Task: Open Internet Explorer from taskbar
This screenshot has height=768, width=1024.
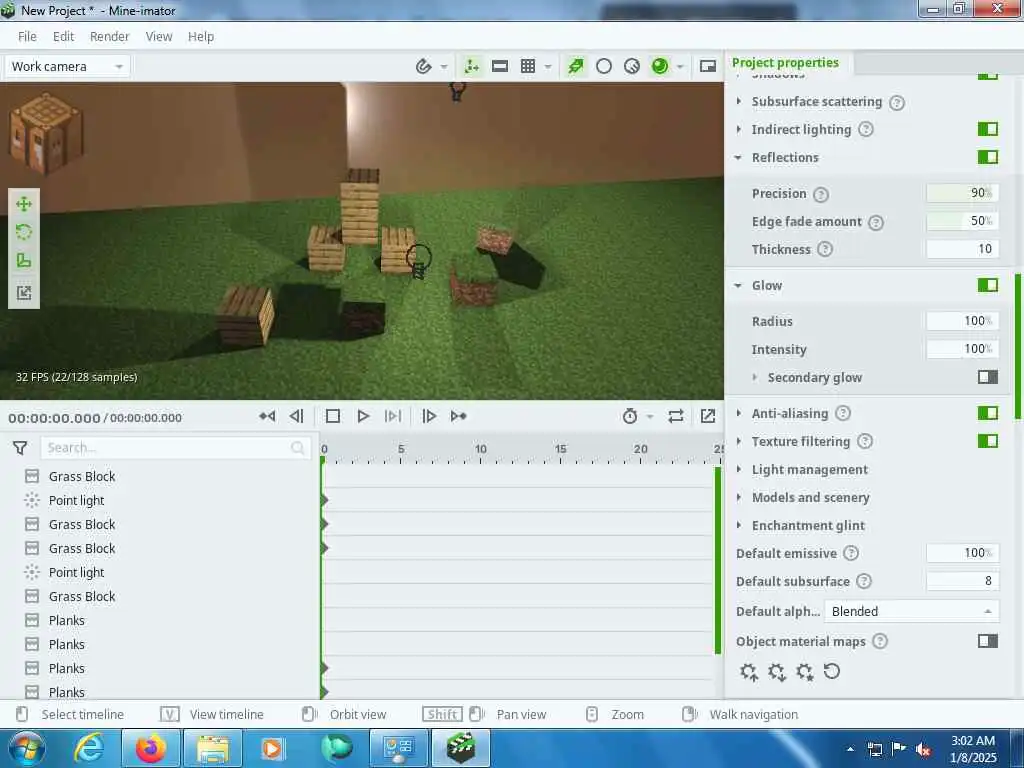Action: point(89,748)
